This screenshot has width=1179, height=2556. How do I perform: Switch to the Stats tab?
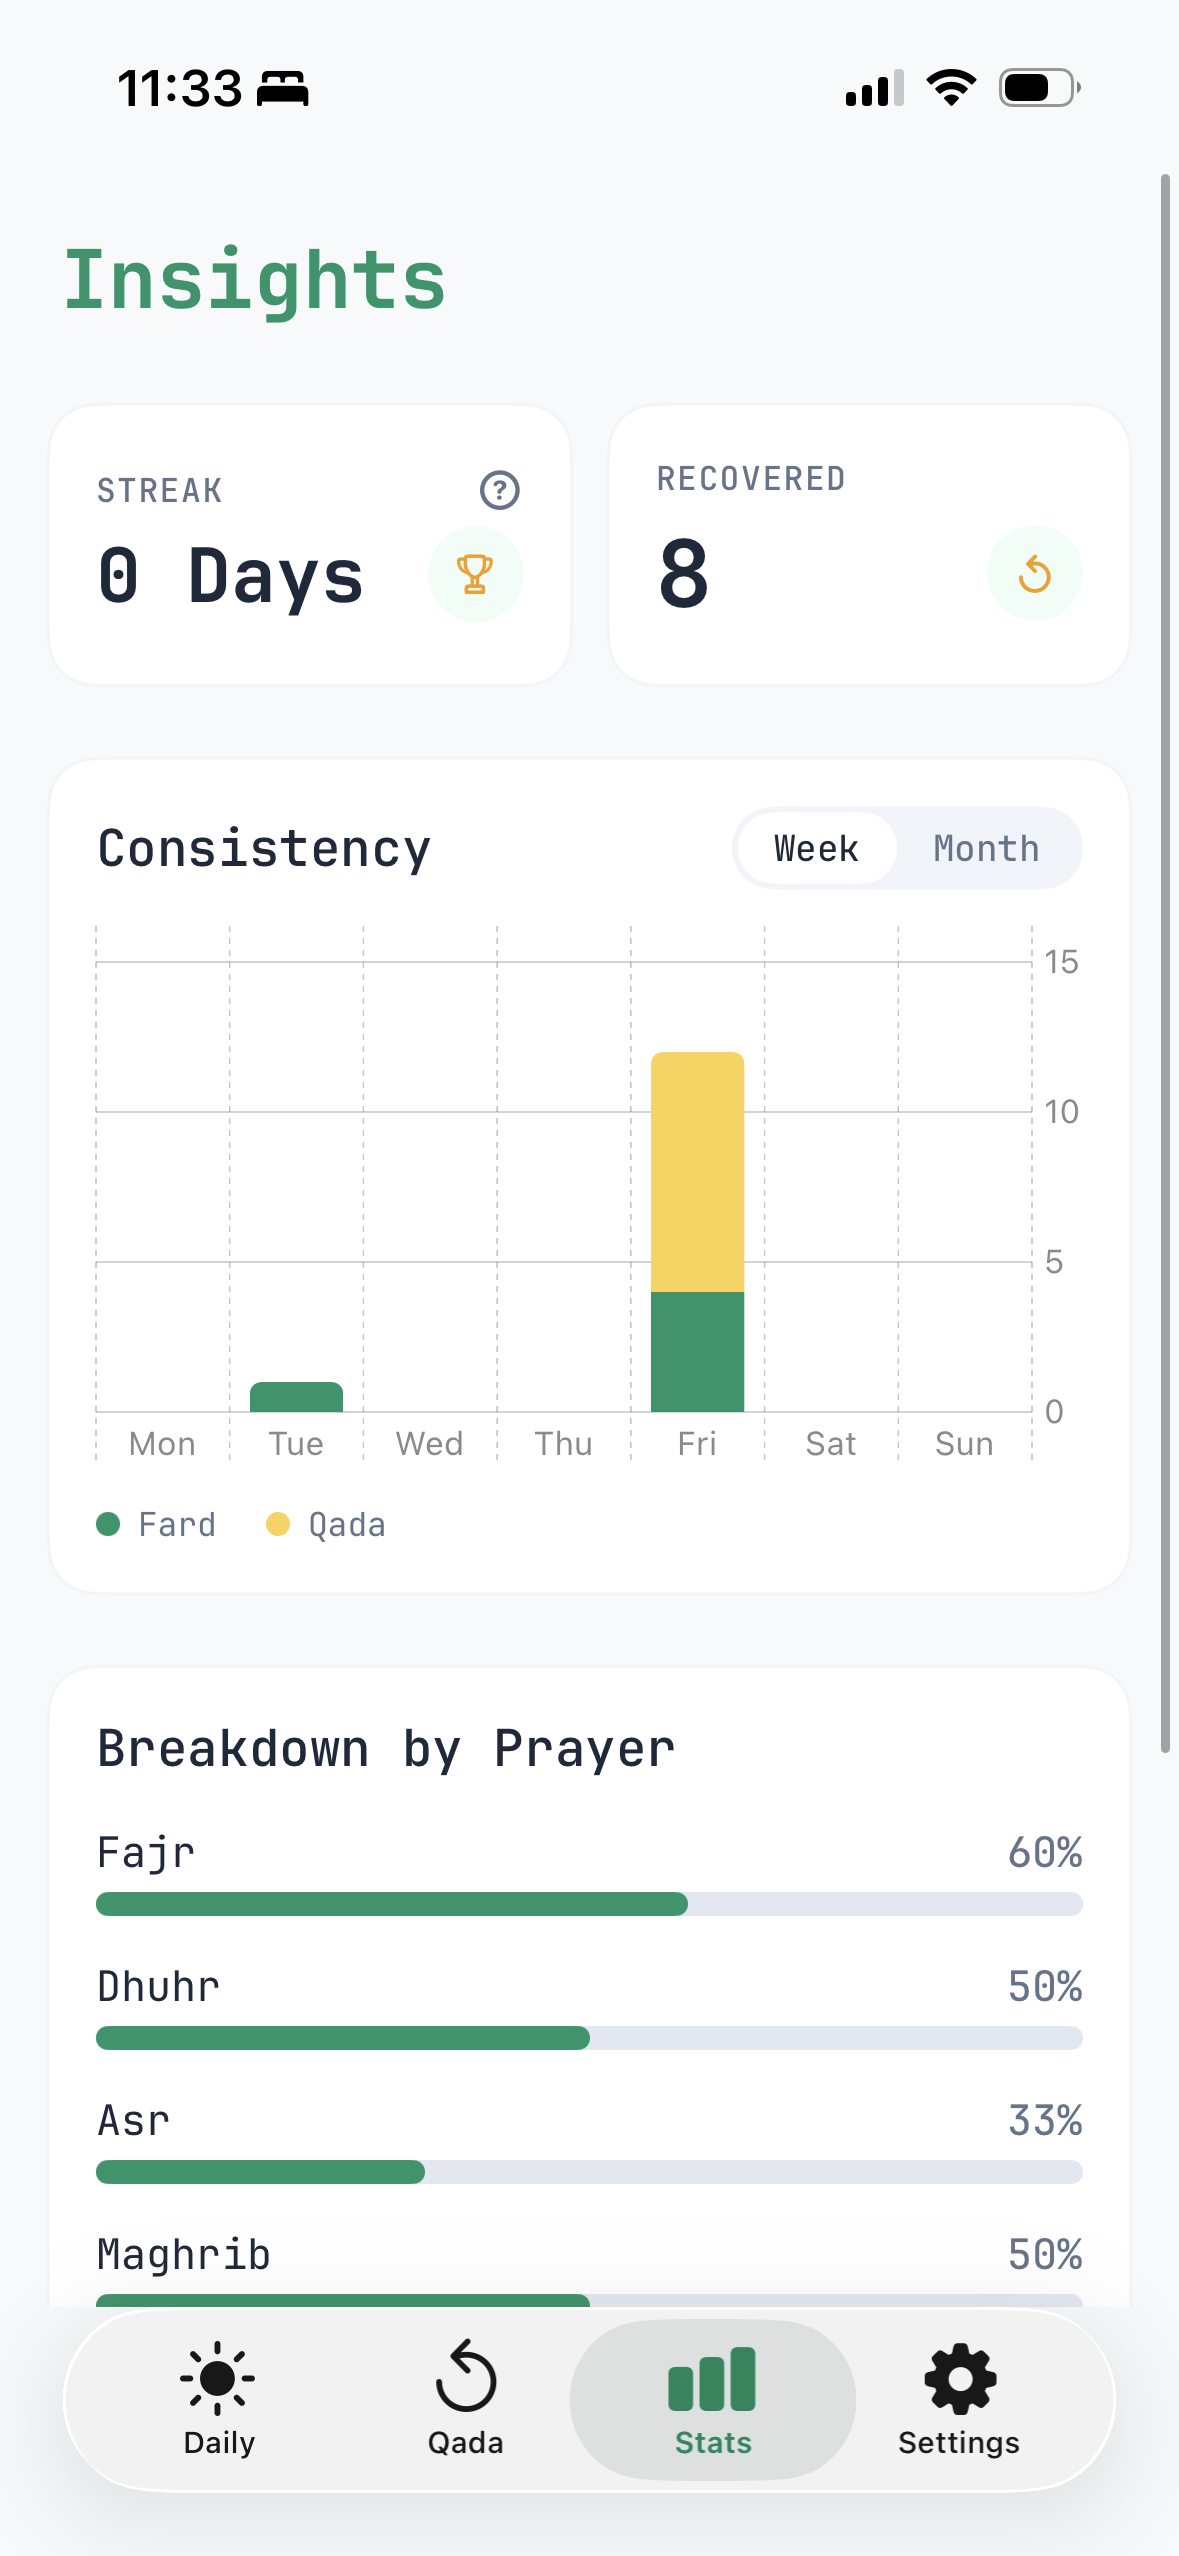pyautogui.click(x=712, y=2400)
